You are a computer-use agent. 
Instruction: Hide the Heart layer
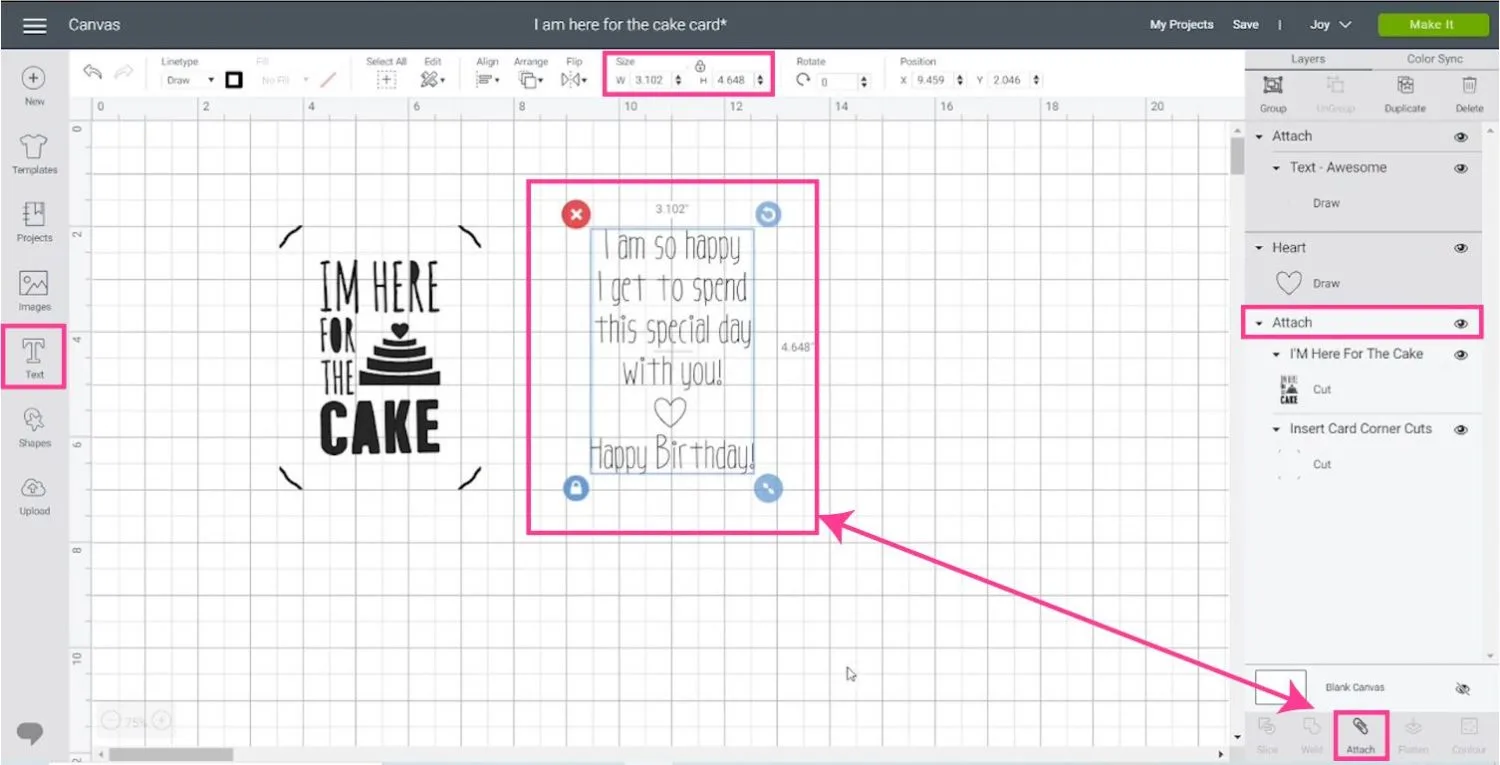pyautogui.click(x=1461, y=248)
